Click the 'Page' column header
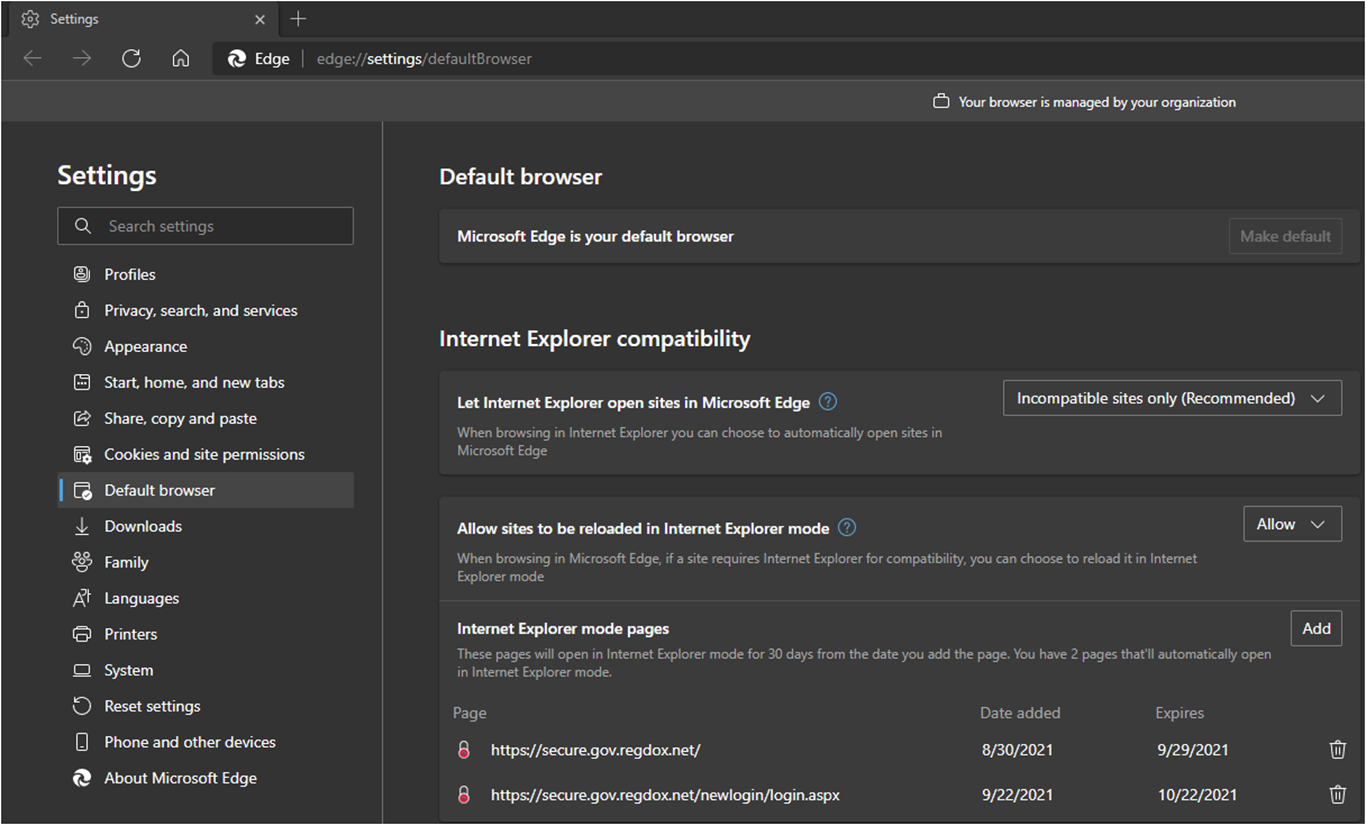This screenshot has height=825, width=1366. 470,713
